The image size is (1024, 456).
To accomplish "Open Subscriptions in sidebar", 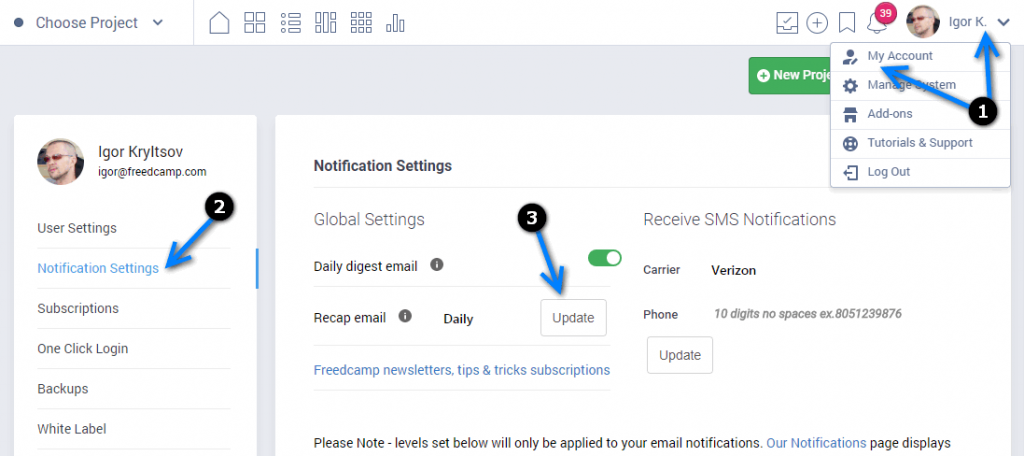I will 78,308.
